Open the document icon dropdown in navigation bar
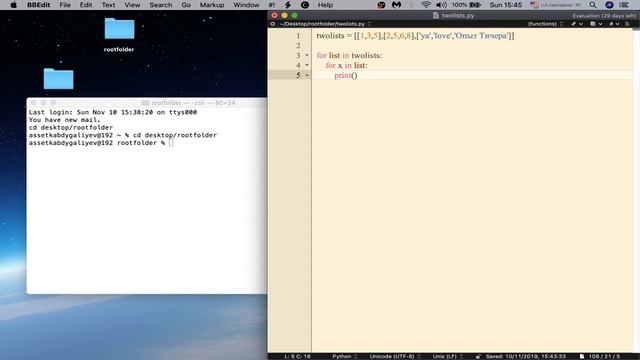Viewport: 640px width, 360px height. click(x=596, y=24)
